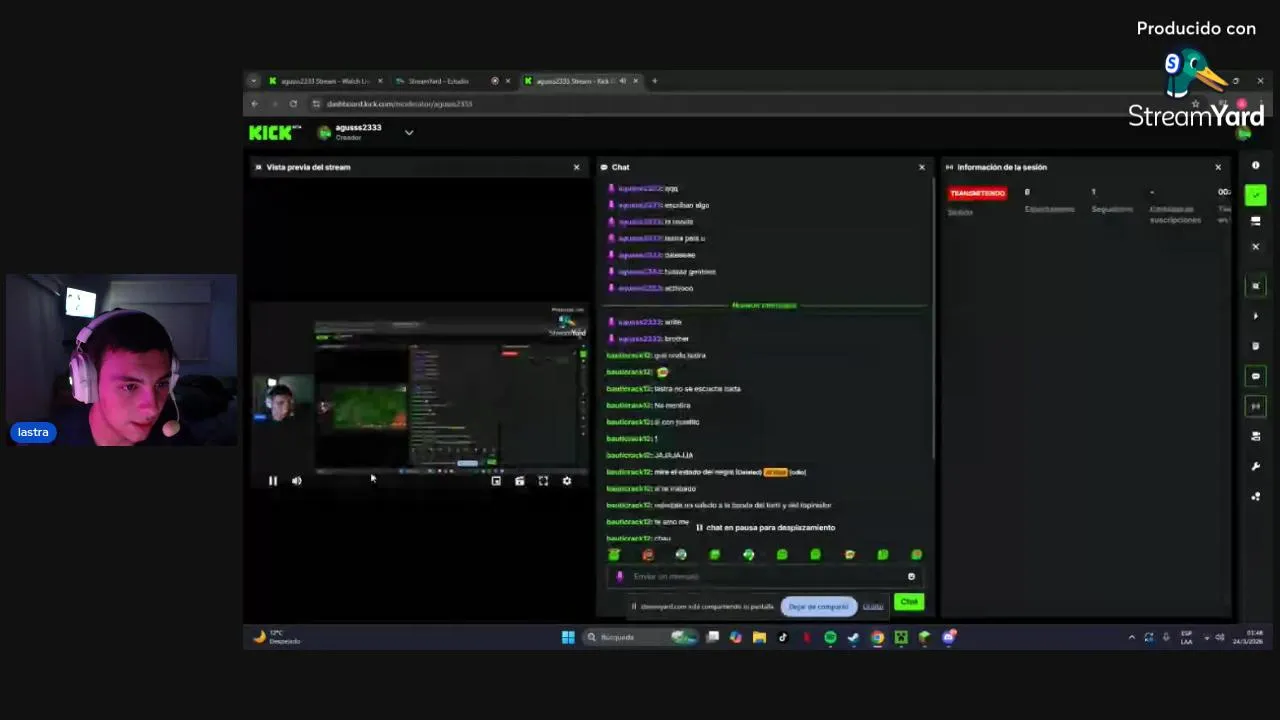Select first quick emote in chat row
The height and width of the screenshot is (720, 1280).
[x=614, y=555]
